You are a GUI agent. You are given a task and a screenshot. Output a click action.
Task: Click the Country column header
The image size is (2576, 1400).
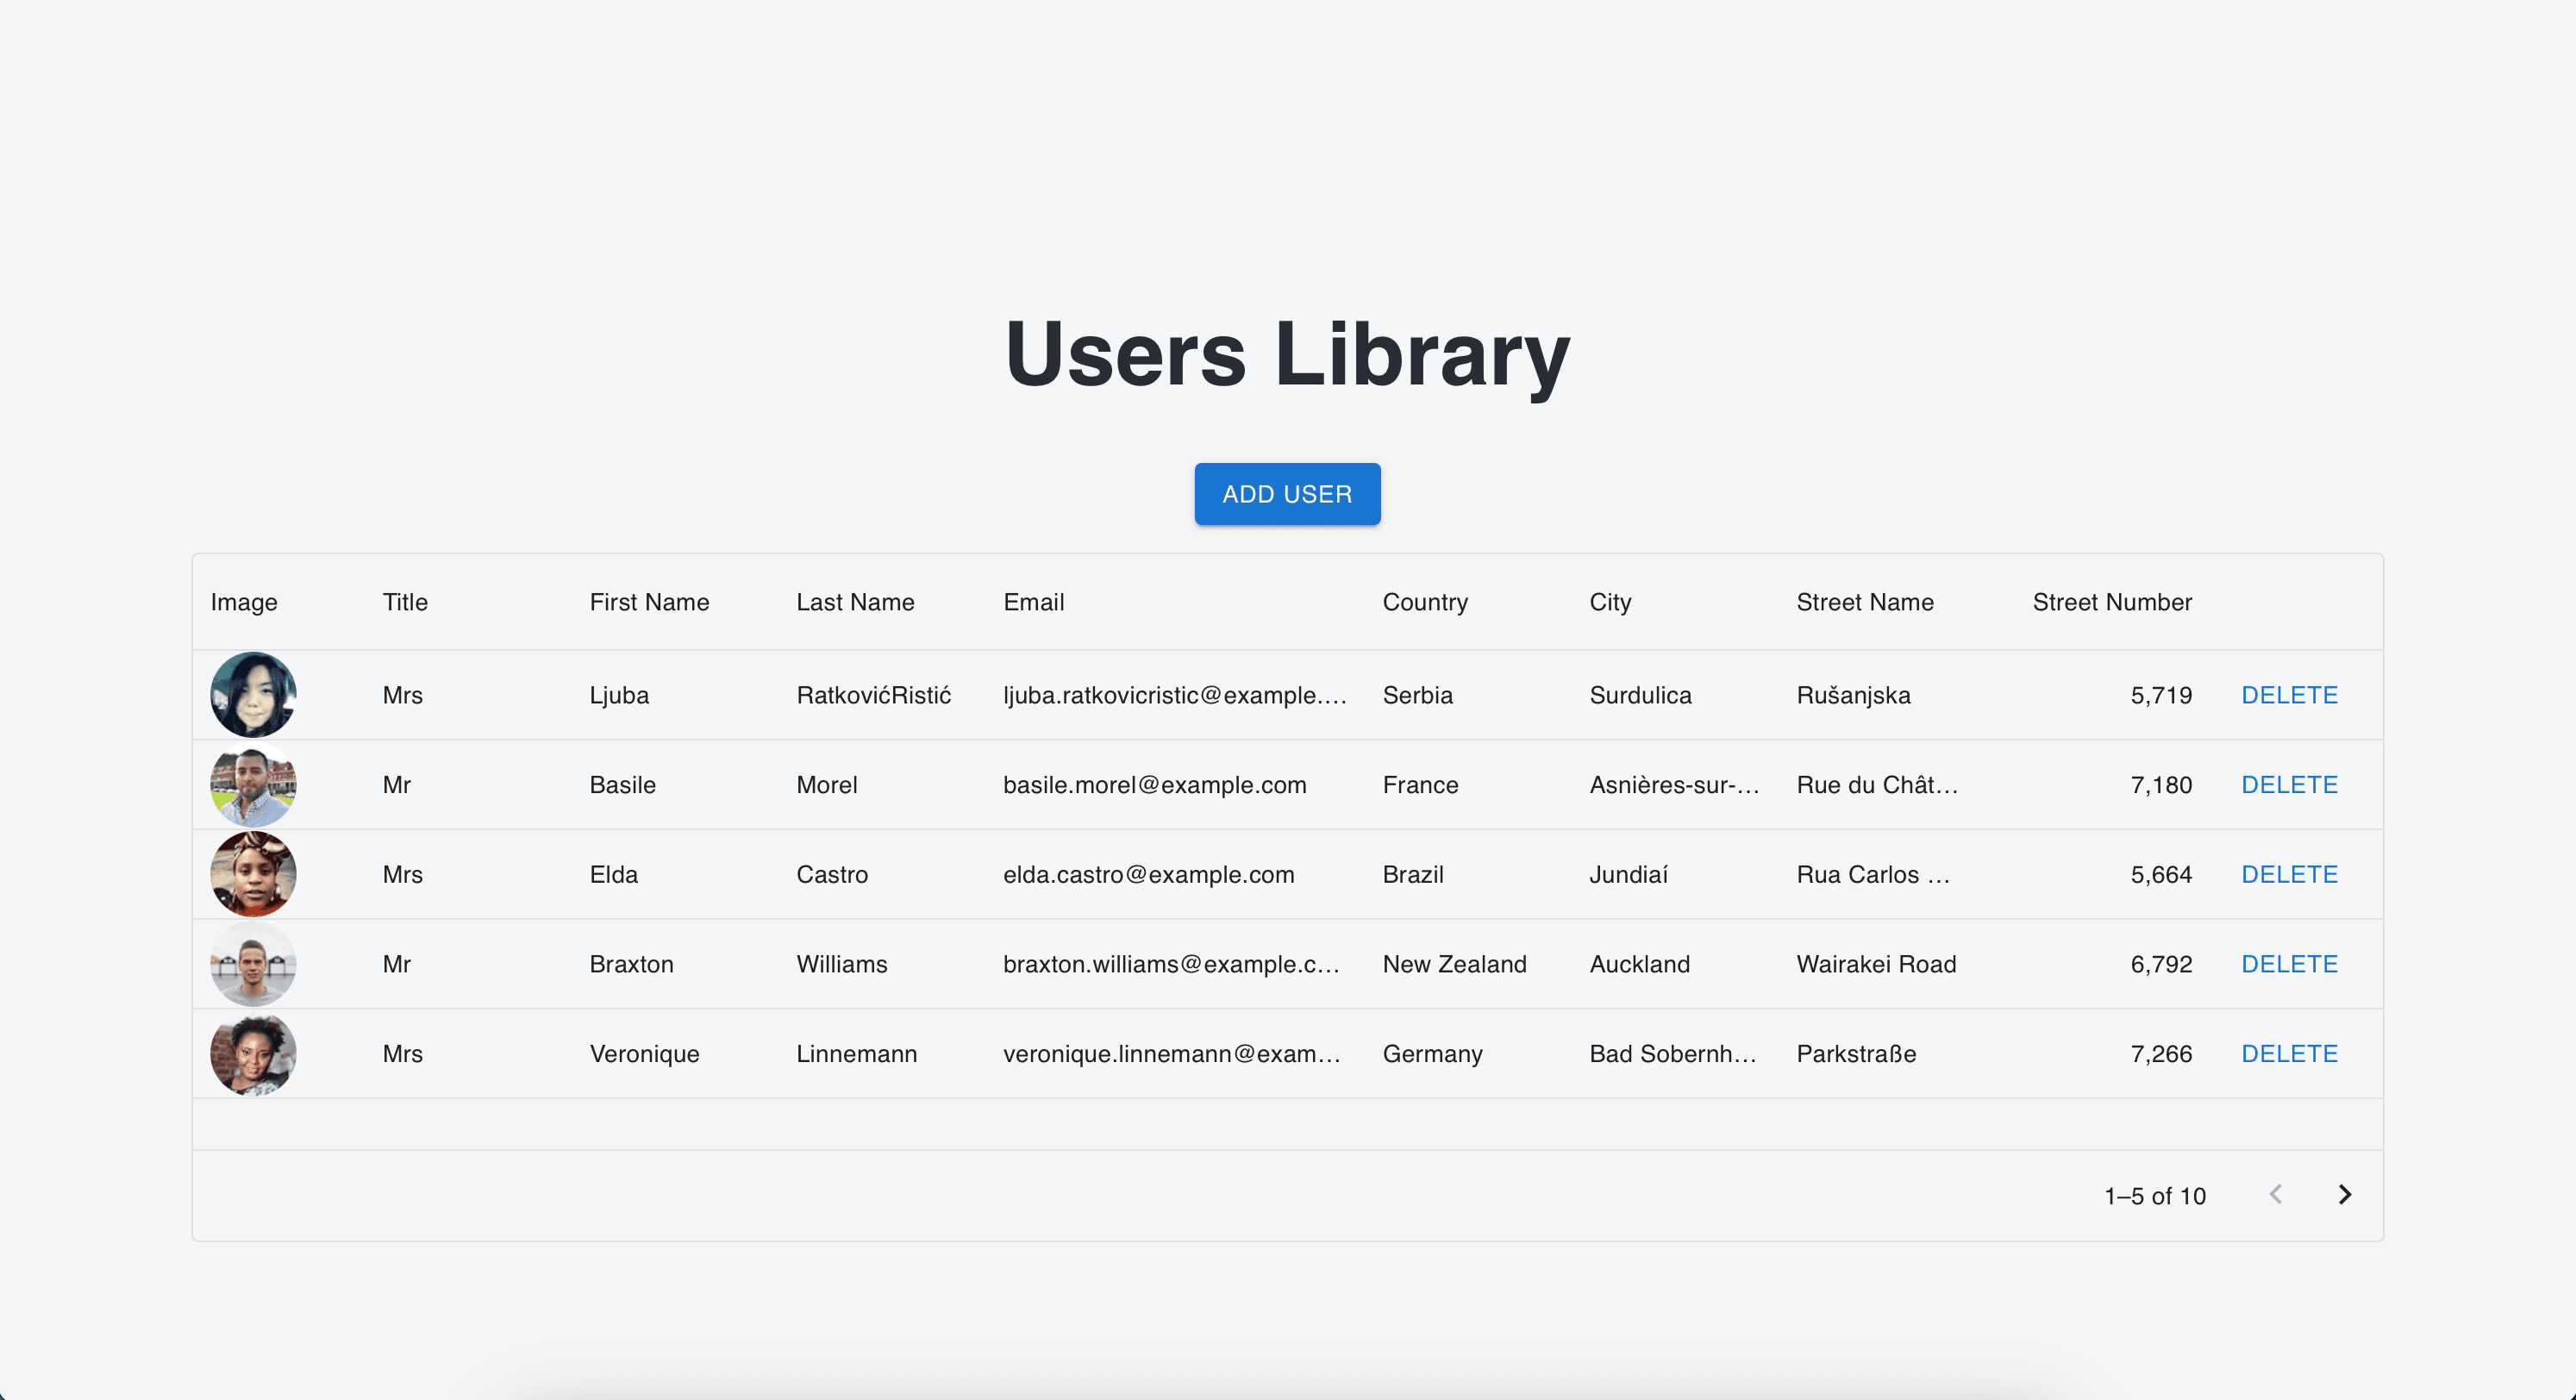pyautogui.click(x=1425, y=602)
